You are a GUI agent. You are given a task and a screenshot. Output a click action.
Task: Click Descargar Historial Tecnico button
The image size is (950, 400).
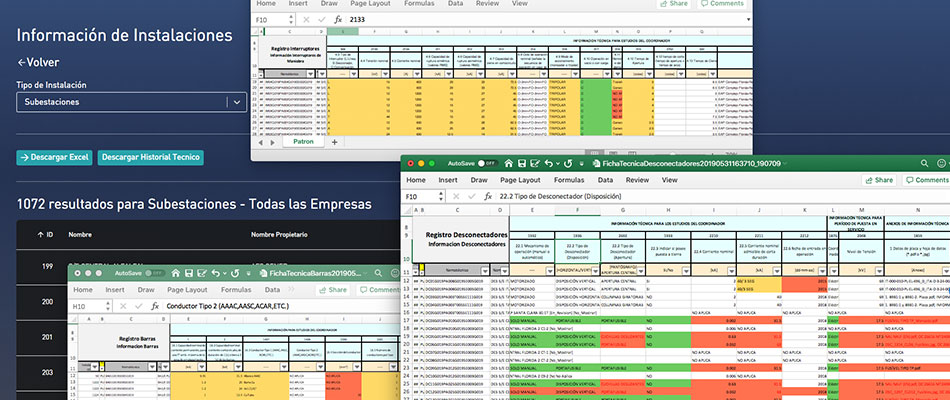151,158
